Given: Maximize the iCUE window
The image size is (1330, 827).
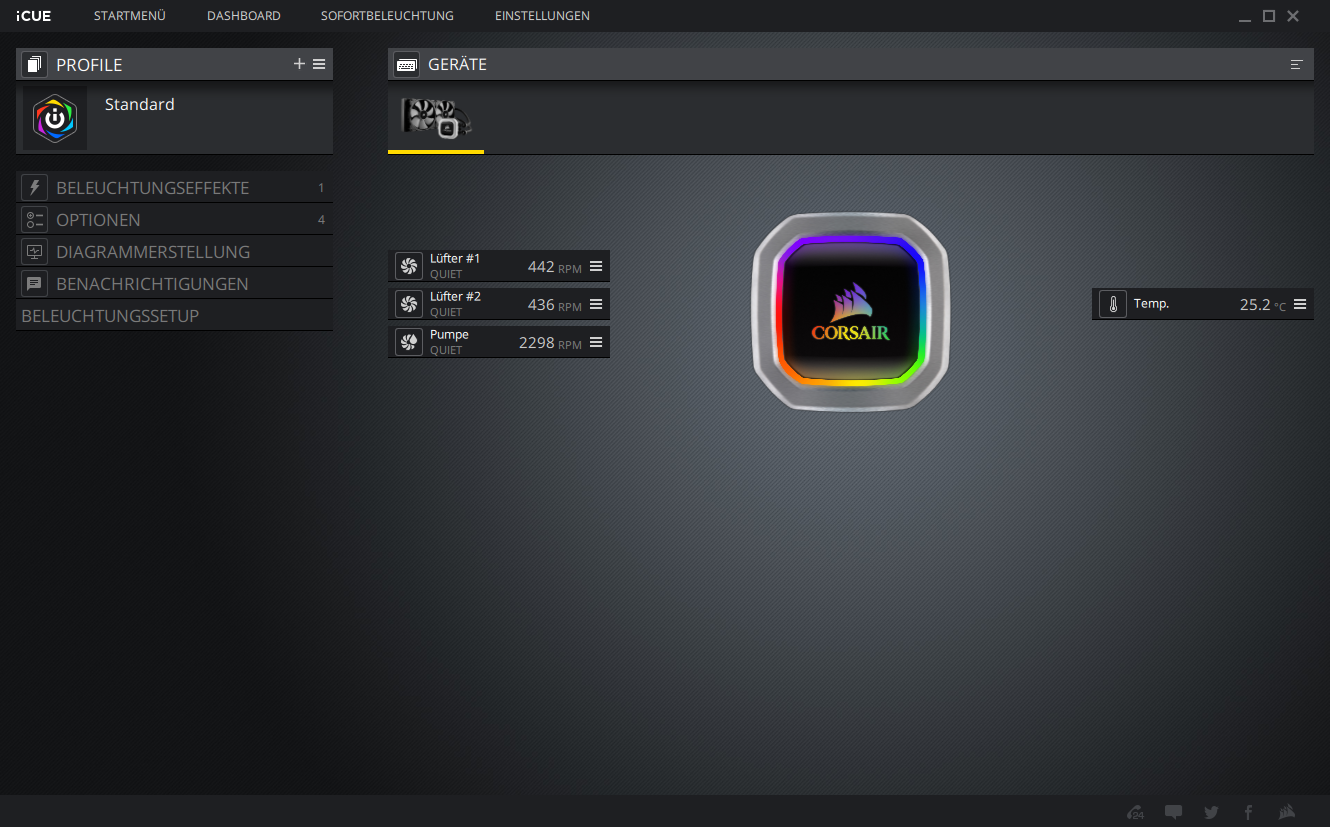Looking at the screenshot, I should pos(1269,16).
